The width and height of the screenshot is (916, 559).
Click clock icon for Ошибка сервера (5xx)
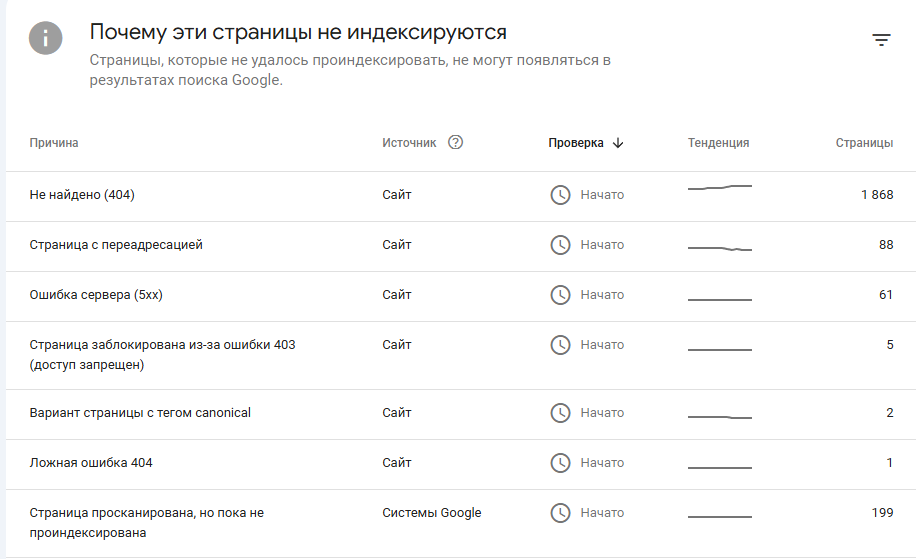561,295
